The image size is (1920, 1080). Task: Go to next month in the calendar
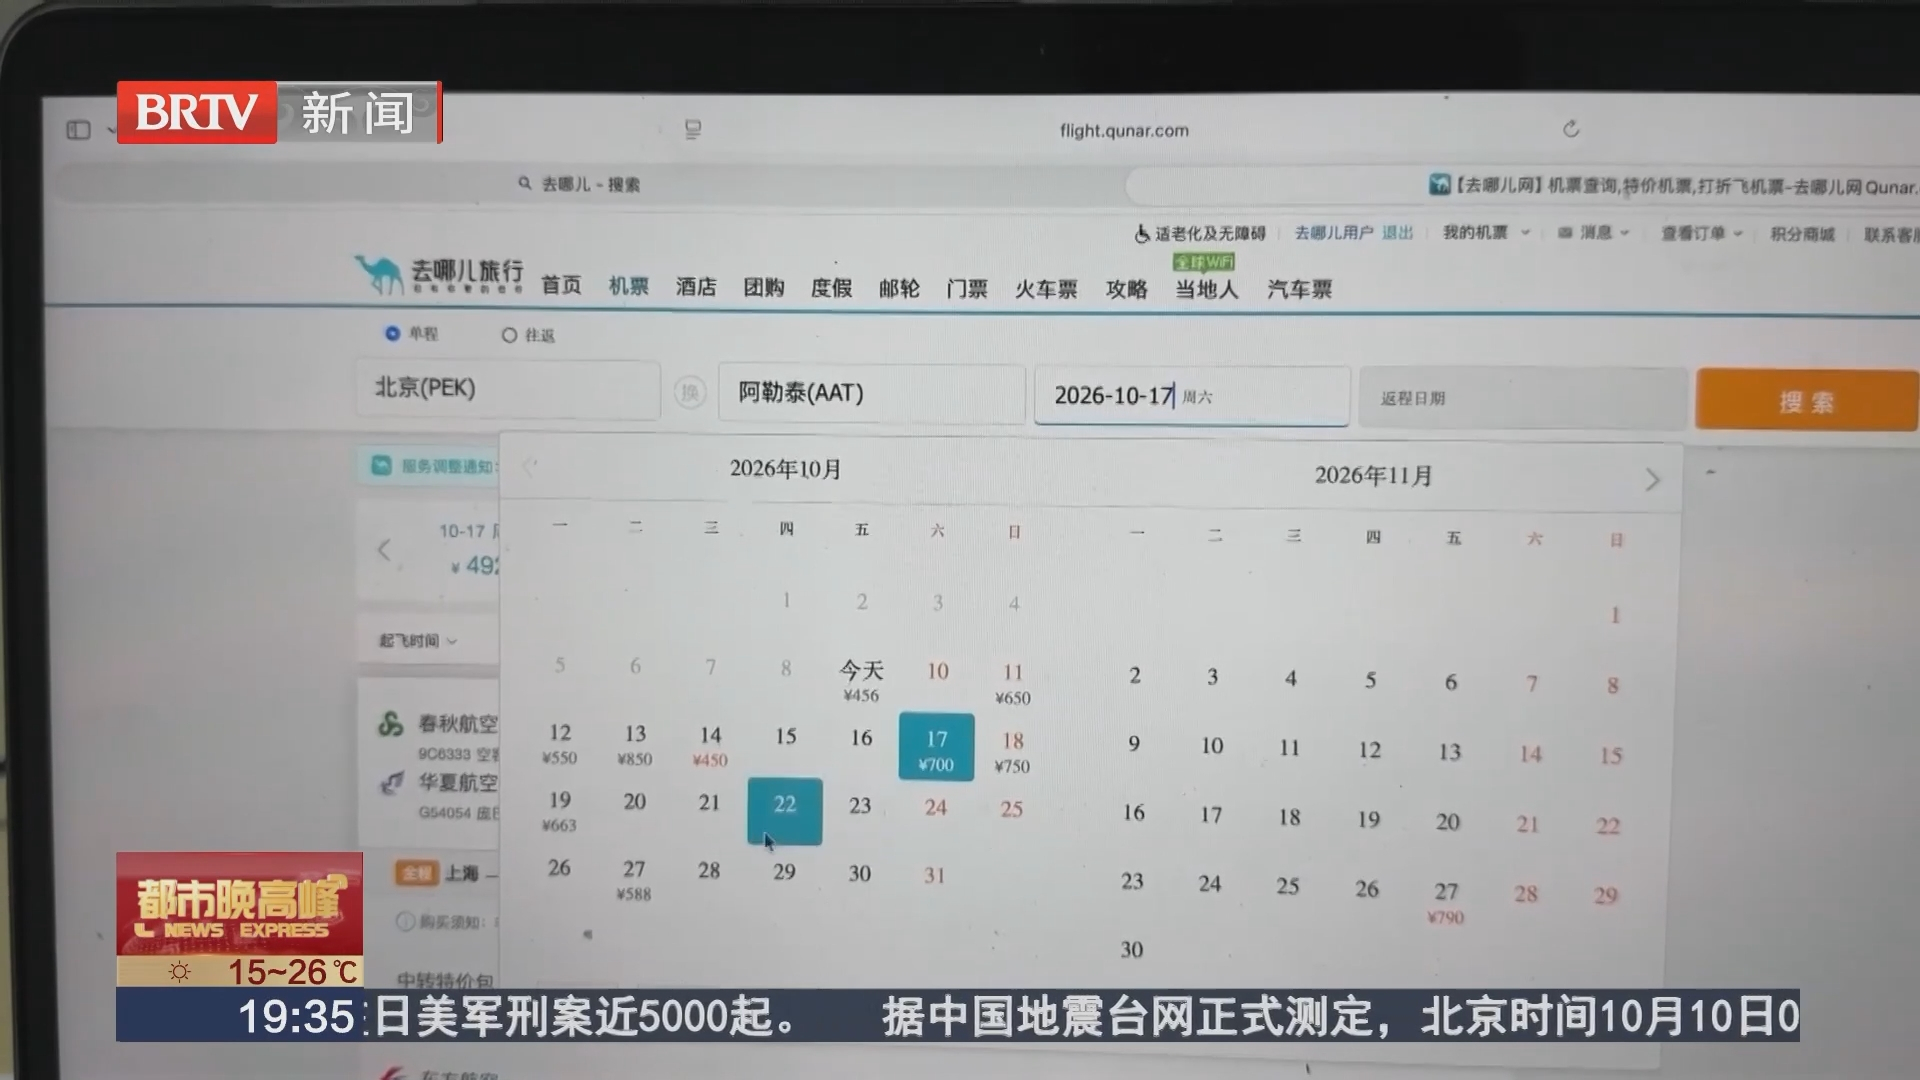(1652, 480)
